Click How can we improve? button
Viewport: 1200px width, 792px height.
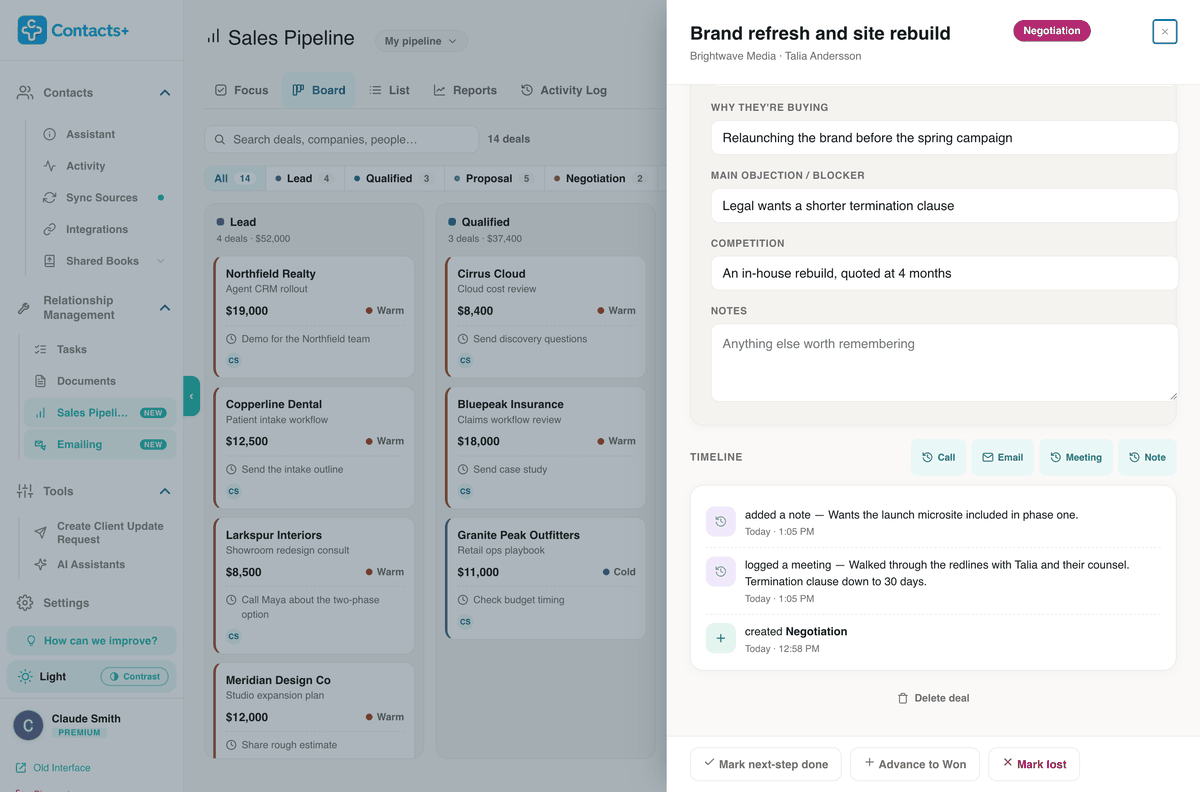click(91, 641)
